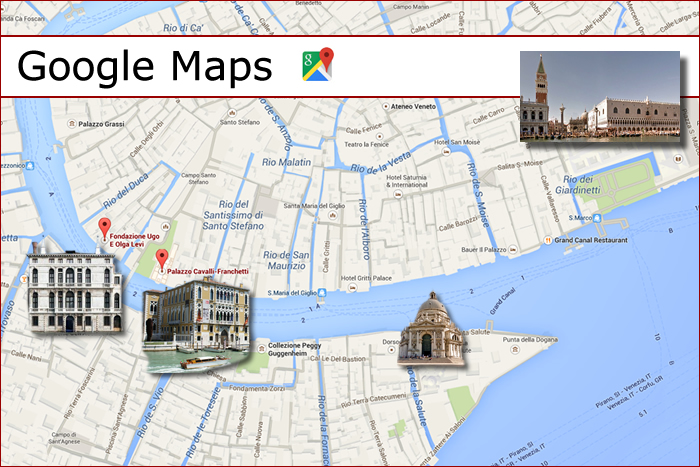Click the Campo di Sant'Agnese label
700x467 pixels.
(x=64, y=438)
